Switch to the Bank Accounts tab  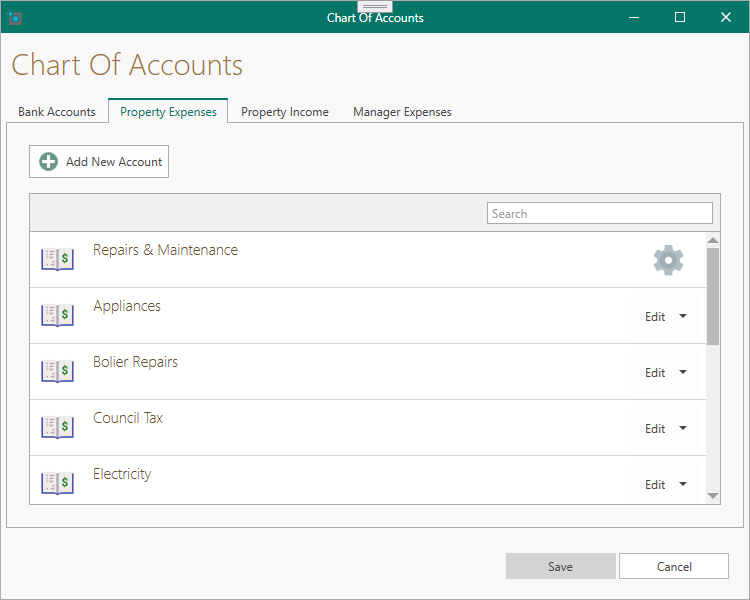pyautogui.click(x=57, y=112)
